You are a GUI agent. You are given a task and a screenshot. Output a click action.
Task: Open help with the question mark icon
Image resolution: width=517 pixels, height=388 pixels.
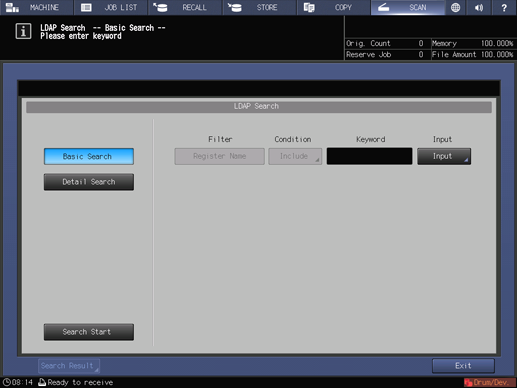click(x=504, y=7)
